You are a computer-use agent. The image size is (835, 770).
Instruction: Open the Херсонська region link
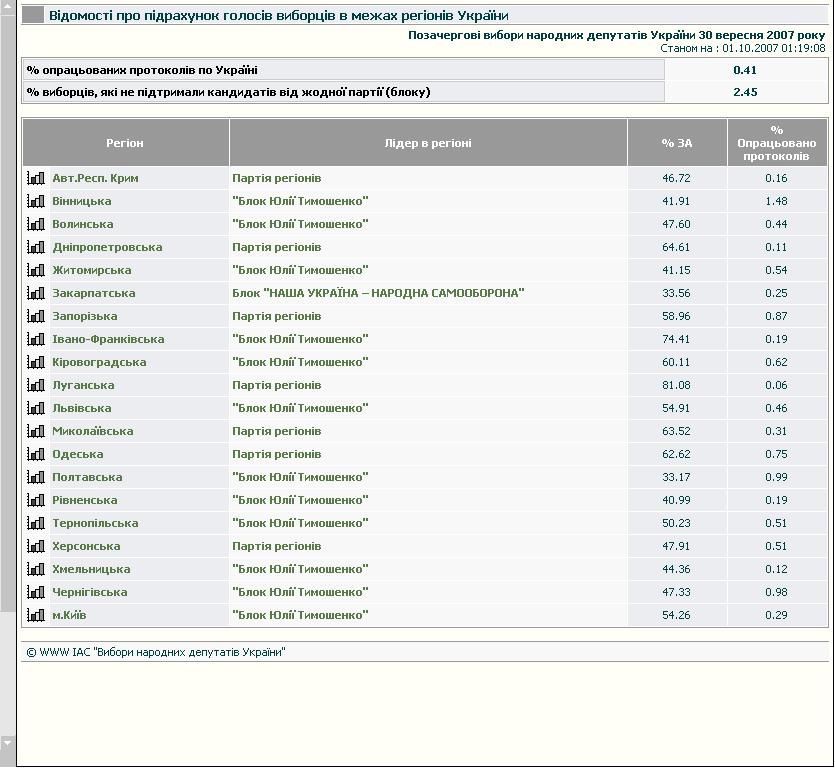pyautogui.click(x=86, y=546)
